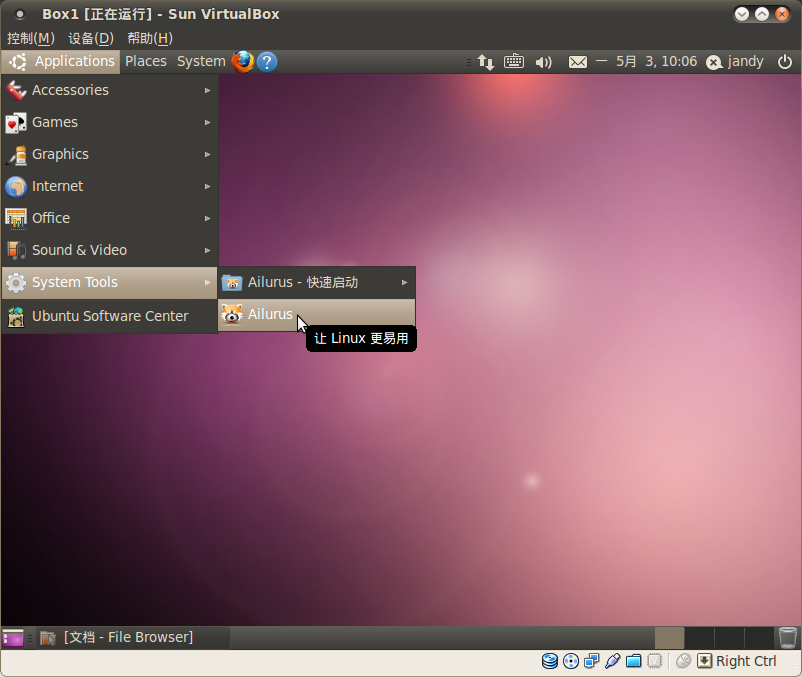This screenshot has width=802, height=677.
Task: Click the Office chart icon
Action: click(x=16, y=219)
